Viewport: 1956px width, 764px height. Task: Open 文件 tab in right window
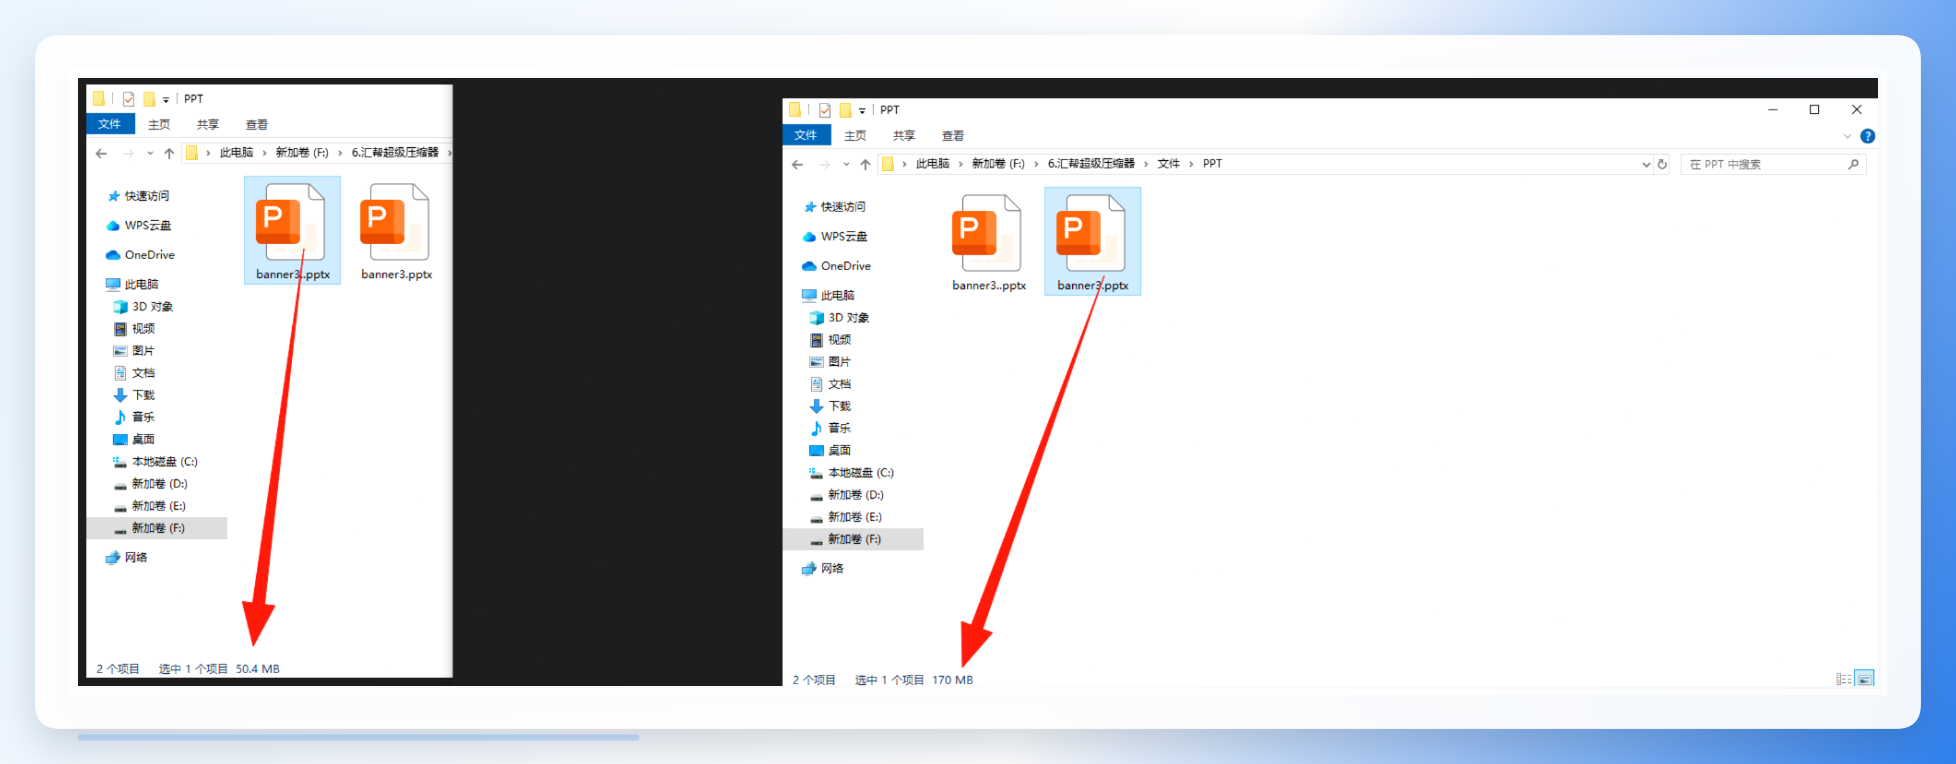[x=806, y=135]
